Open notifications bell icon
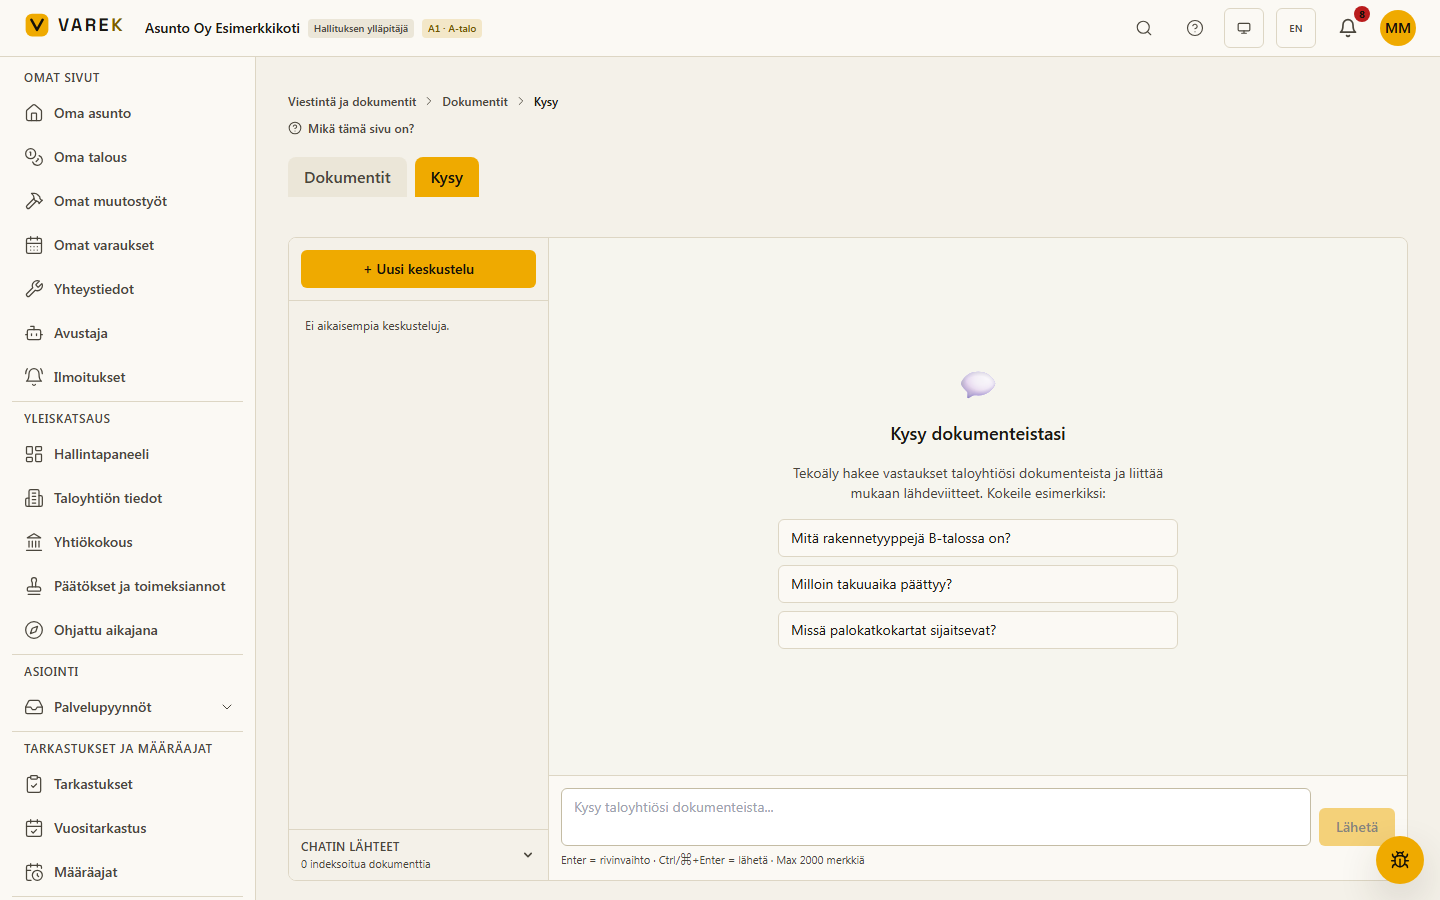Viewport: 1440px width, 900px height. (x=1348, y=28)
